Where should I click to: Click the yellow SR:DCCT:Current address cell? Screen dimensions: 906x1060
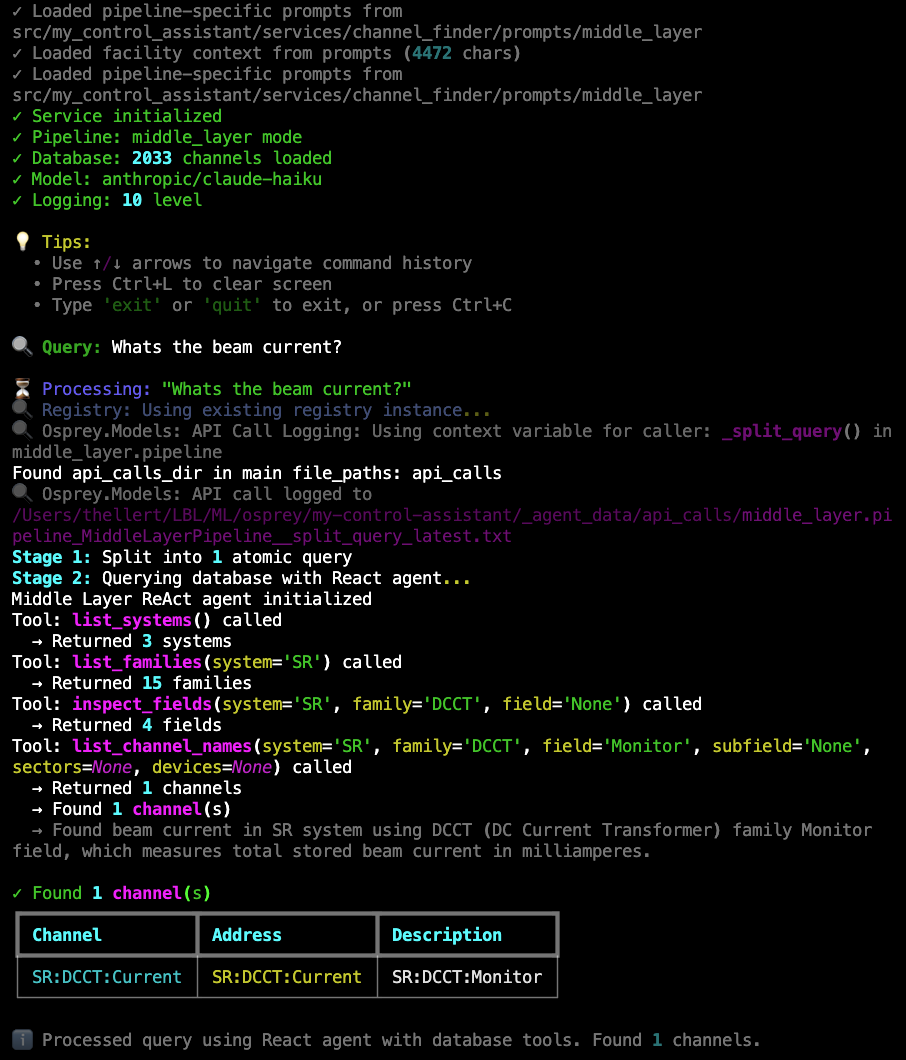click(287, 977)
